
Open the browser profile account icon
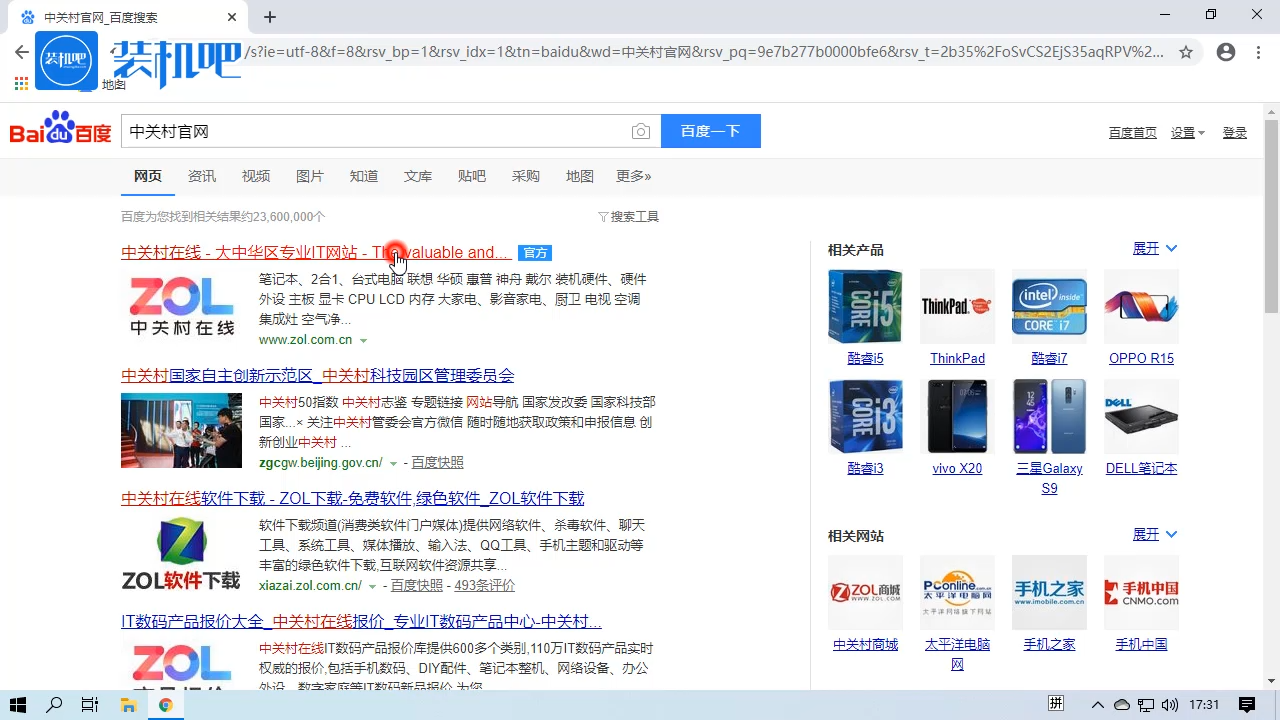click(x=1226, y=52)
